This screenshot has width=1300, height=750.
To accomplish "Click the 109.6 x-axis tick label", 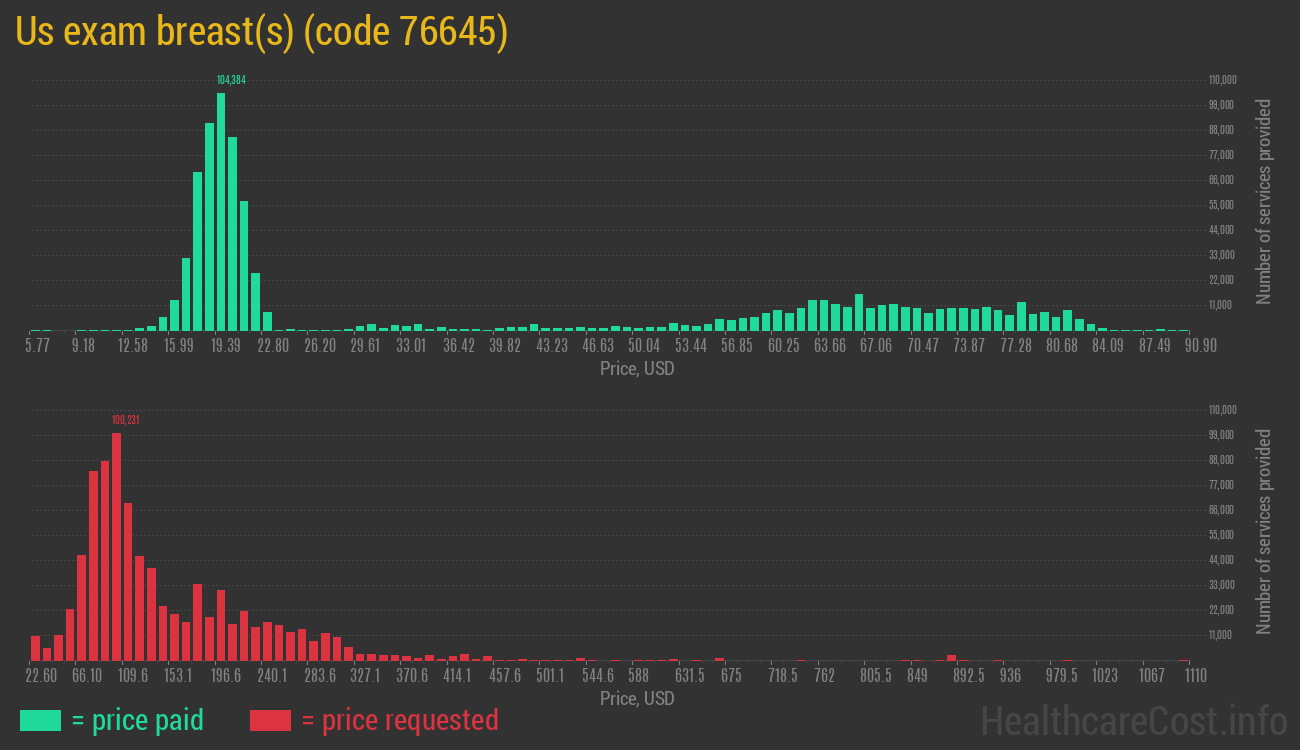I will 132,676.
